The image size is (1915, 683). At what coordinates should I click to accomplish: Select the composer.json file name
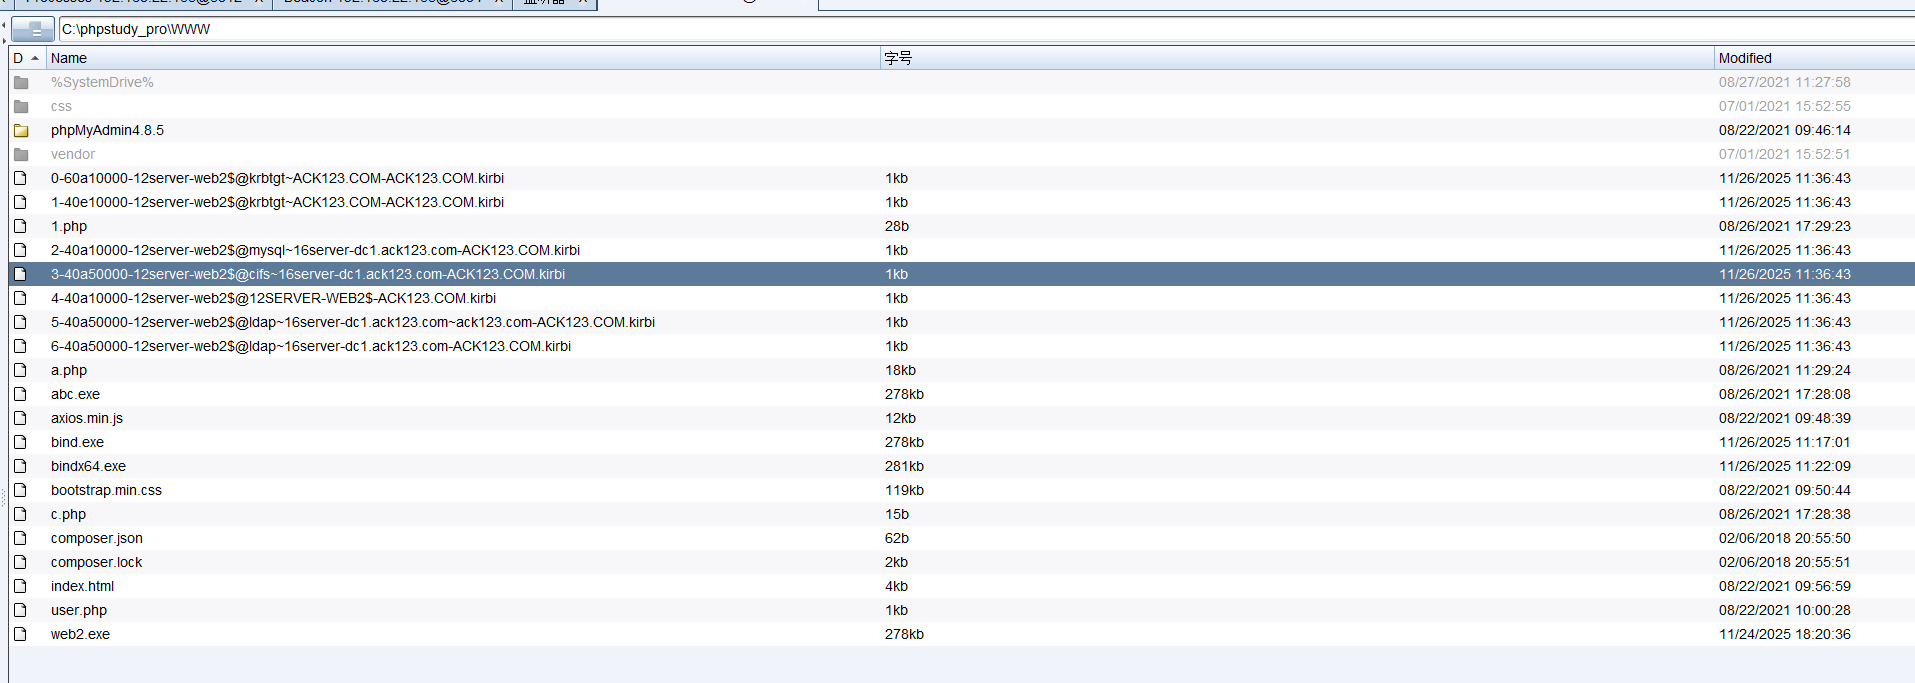pyautogui.click(x=97, y=538)
